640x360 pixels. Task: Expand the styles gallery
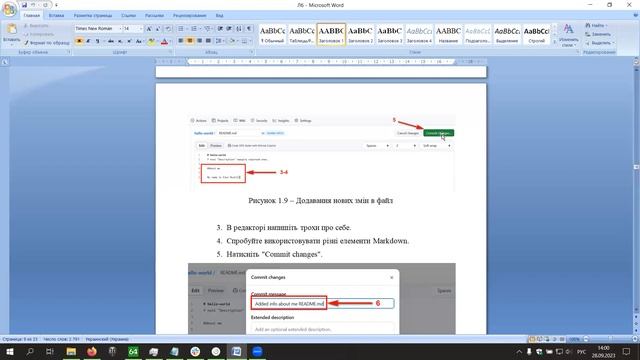pyautogui.click(x=554, y=42)
